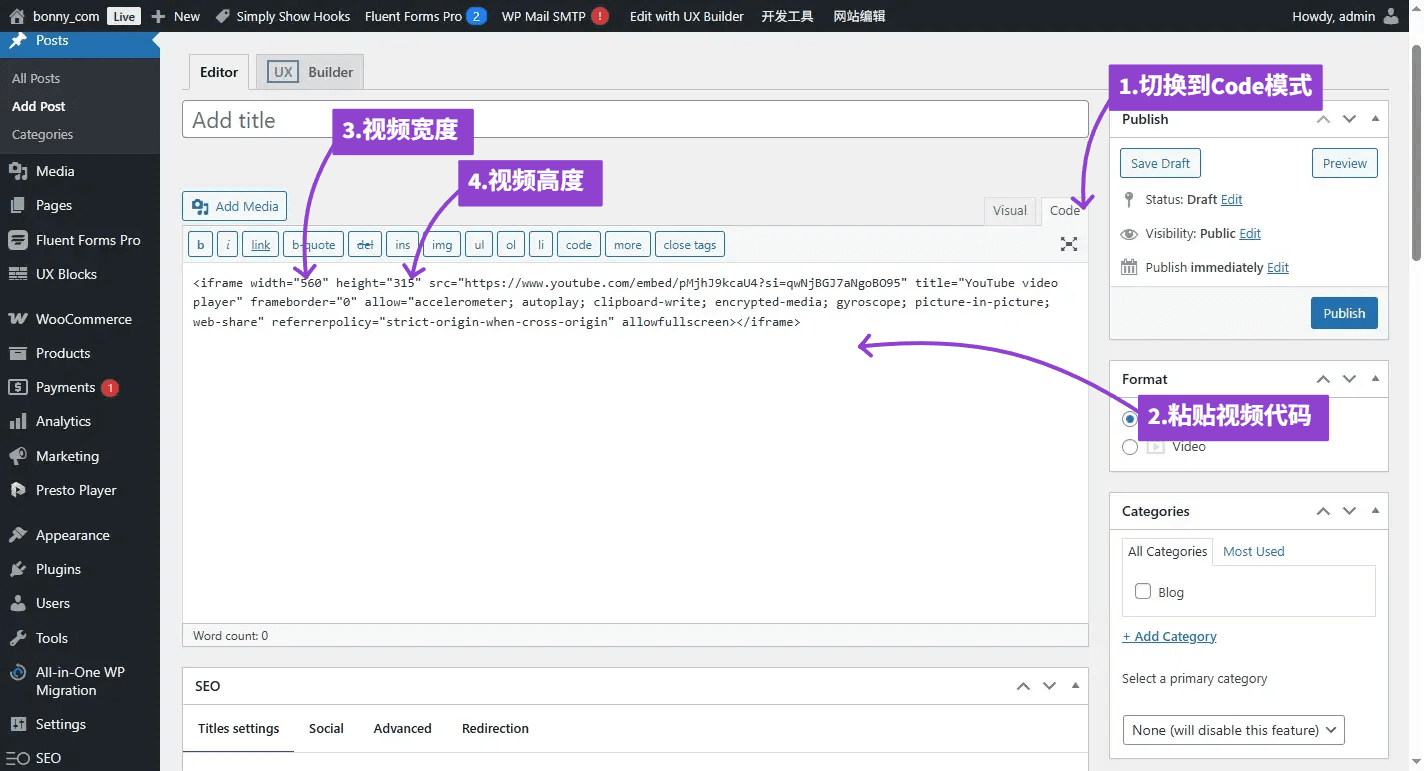
Task: Click the Add title input field
Action: 635,120
